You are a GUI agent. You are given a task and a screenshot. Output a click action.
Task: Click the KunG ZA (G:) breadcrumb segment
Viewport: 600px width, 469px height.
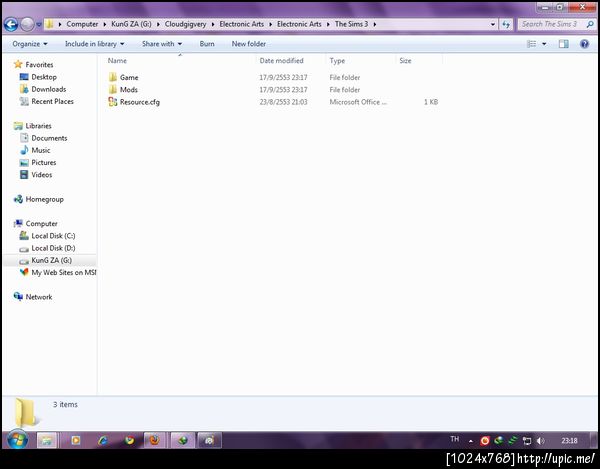coord(131,24)
